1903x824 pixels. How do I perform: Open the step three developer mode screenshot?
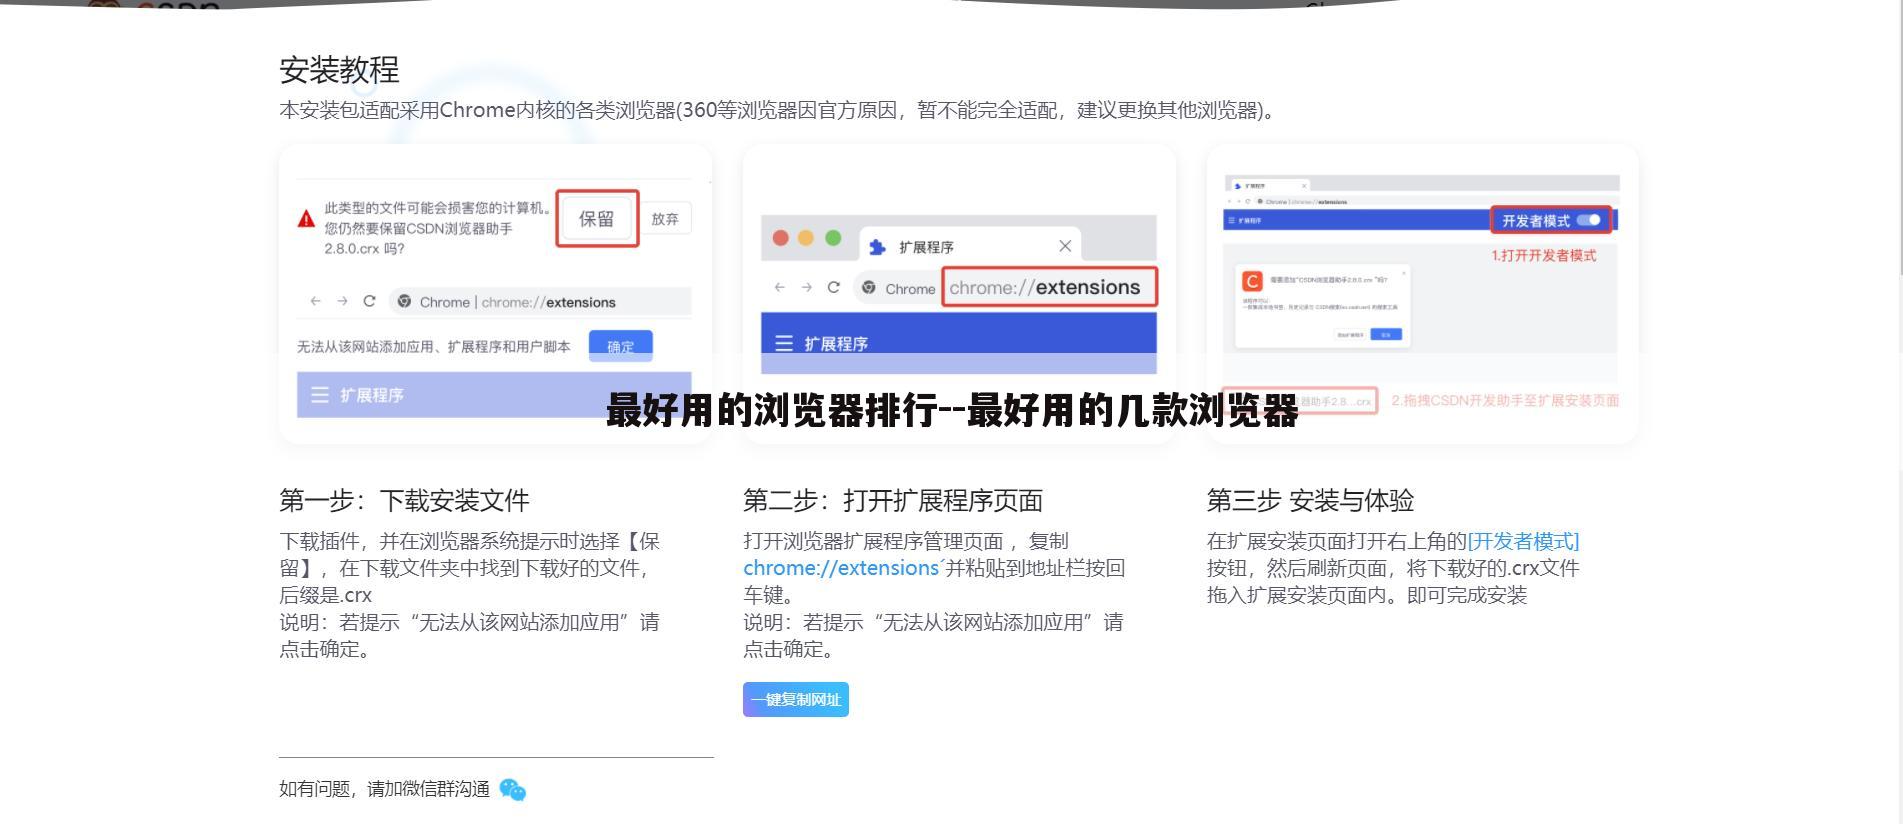(x=1422, y=294)
